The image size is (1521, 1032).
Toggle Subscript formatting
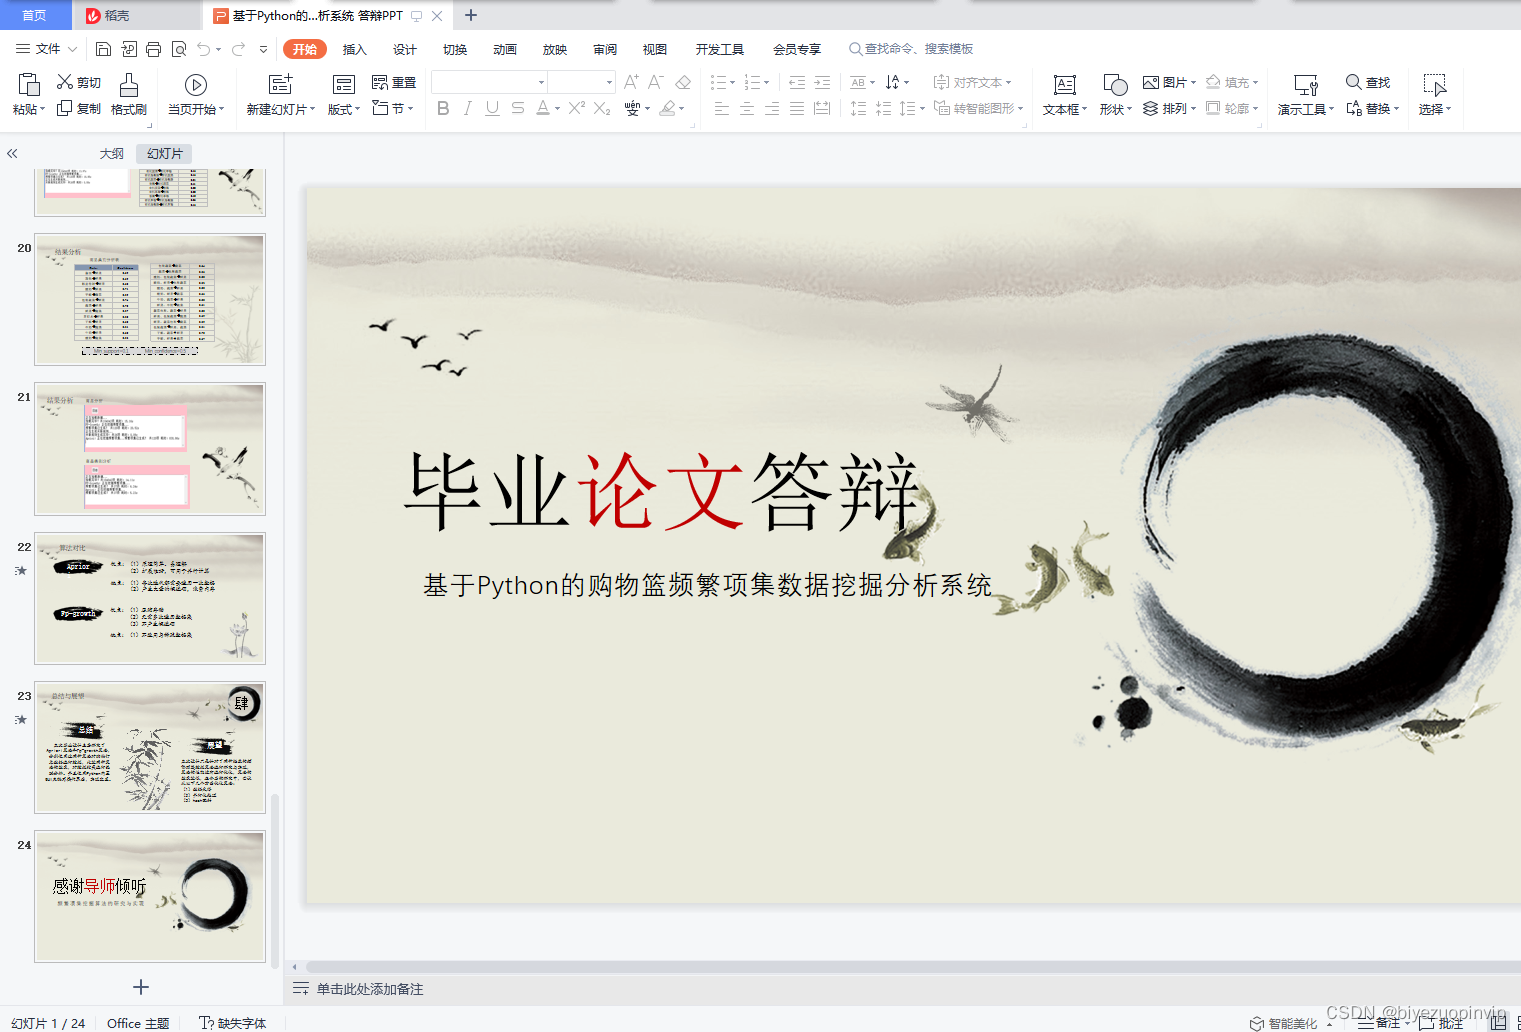point(602,108)
